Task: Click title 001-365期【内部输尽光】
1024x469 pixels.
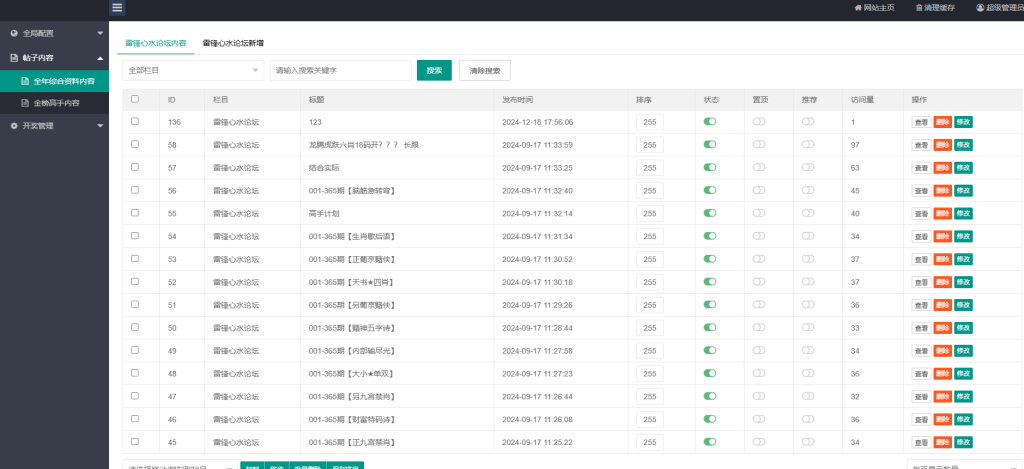Action: [352, 351]
